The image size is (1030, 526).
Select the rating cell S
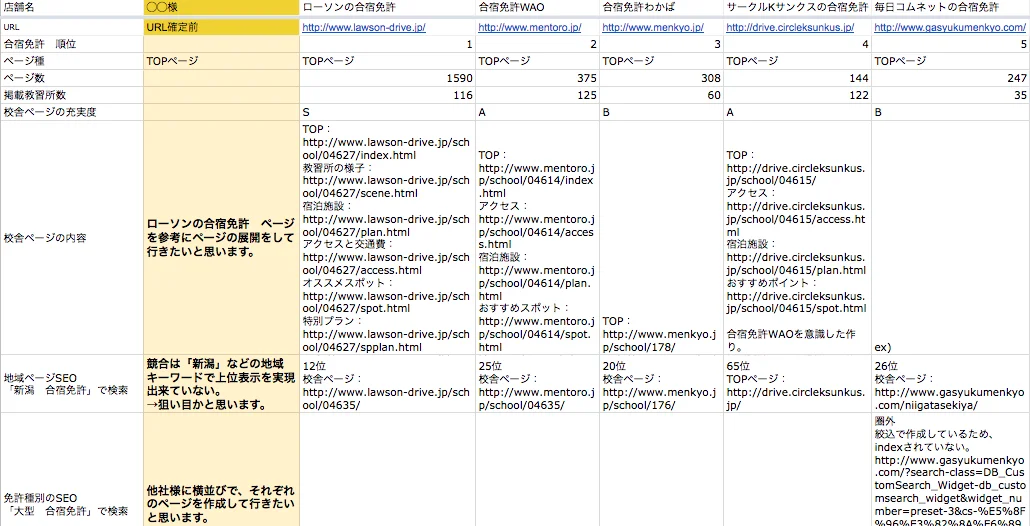[387, 112]
